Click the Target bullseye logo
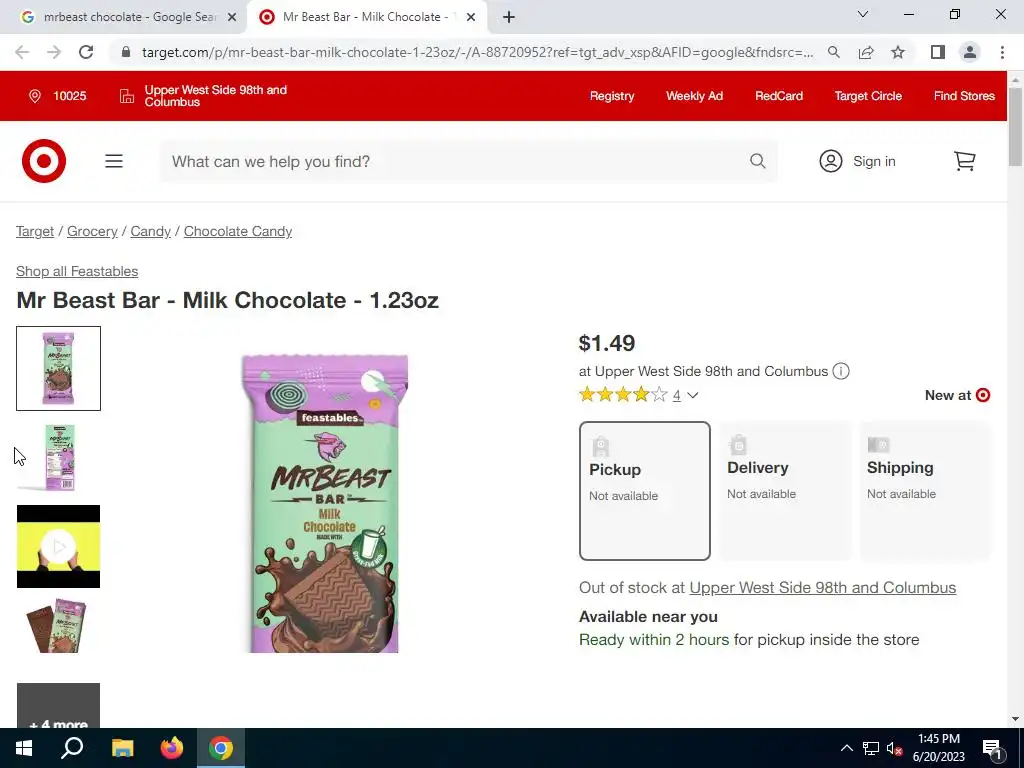 pos(44,161)
